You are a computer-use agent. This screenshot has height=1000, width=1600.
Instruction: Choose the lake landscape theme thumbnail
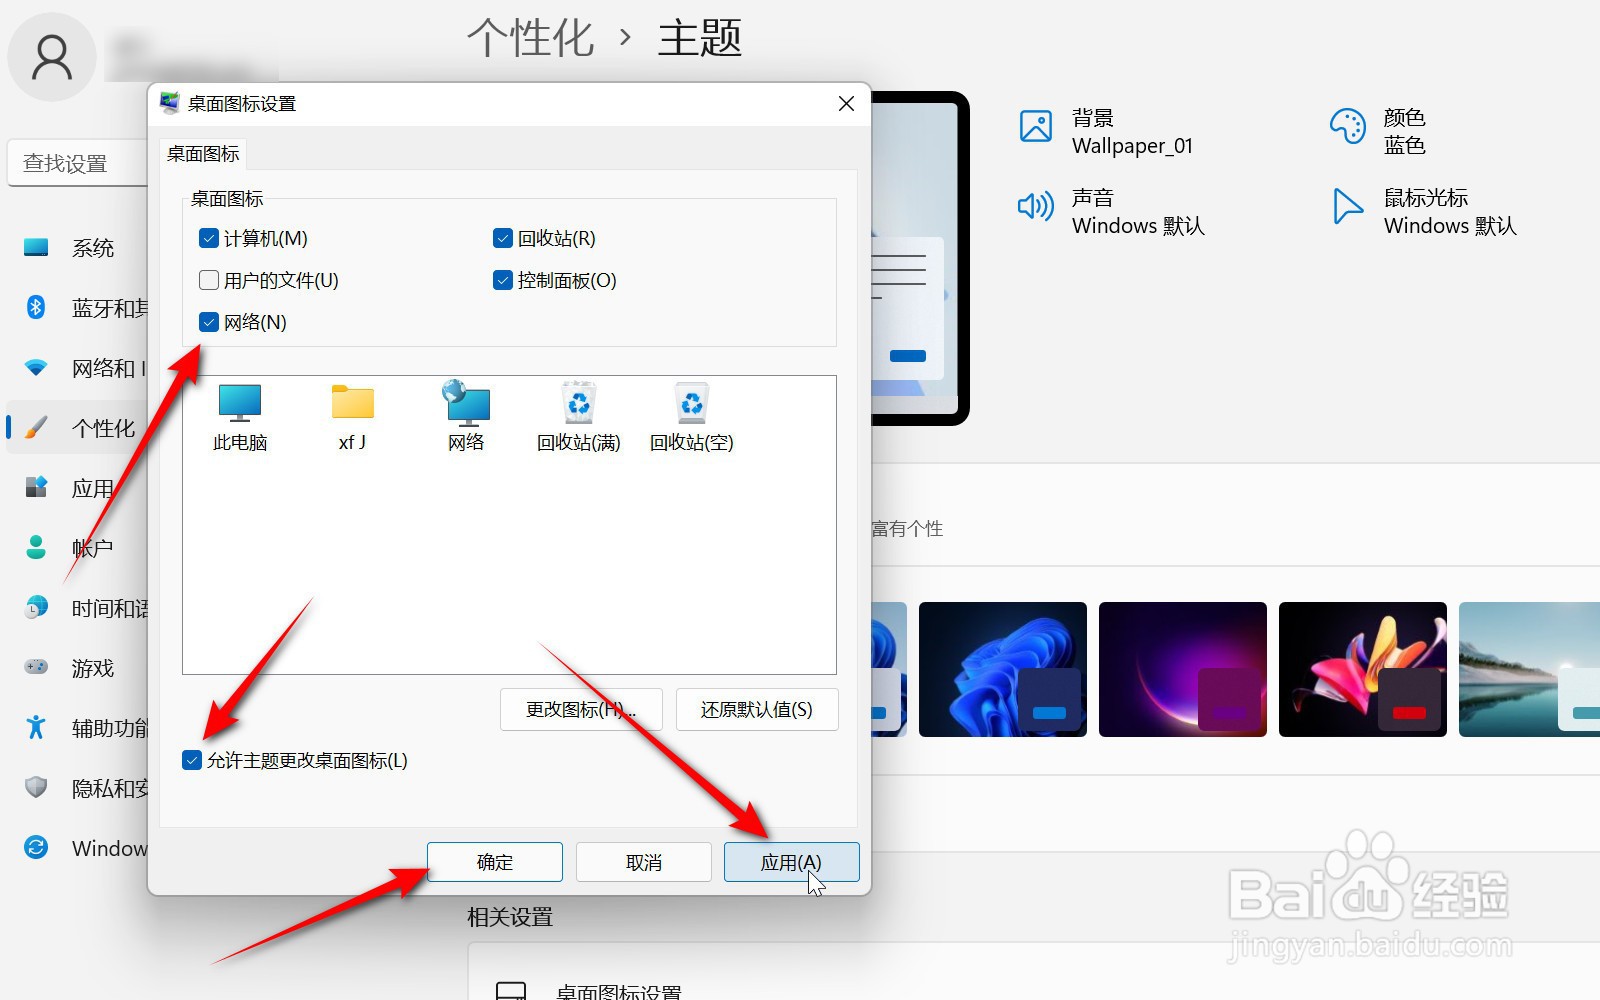click(x=1529, y=669)
